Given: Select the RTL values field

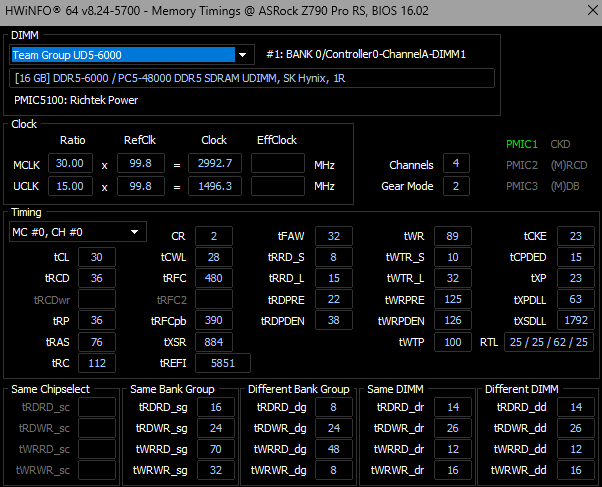Looking at the screenshot, I should pos(548,342).
